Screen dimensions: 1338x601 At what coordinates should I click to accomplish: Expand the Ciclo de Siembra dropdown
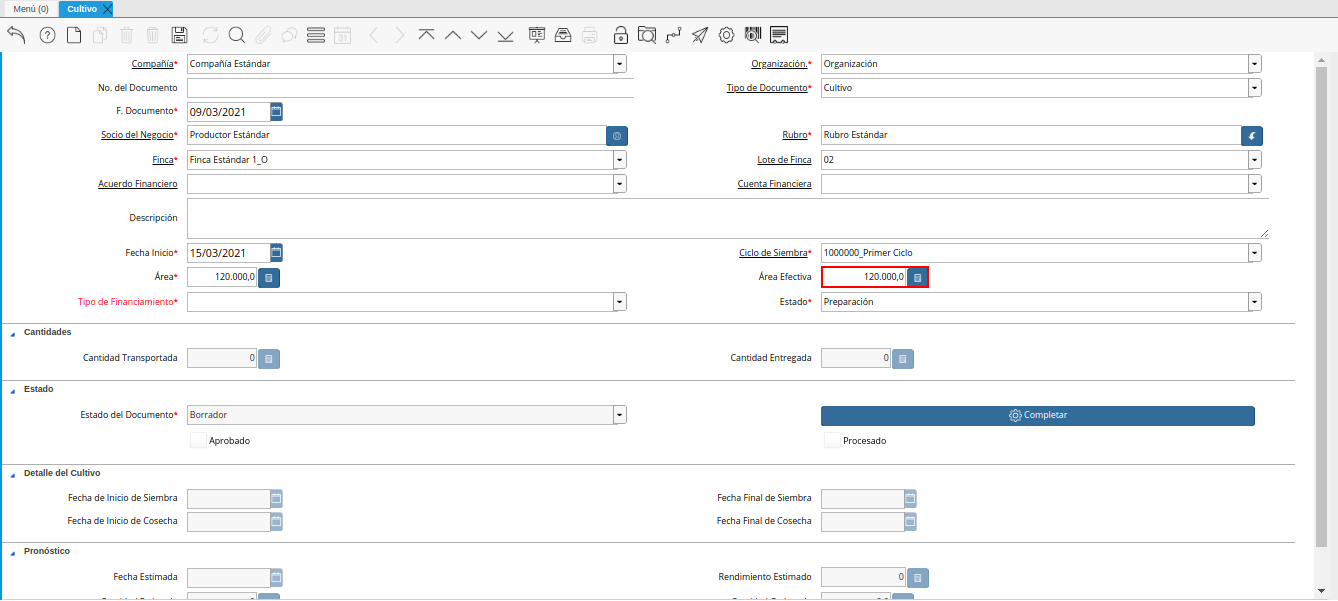click(1254, 253)
